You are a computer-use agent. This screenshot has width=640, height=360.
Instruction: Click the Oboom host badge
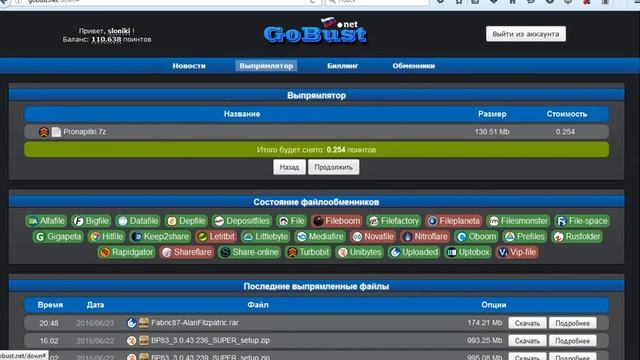pos(477,236)
